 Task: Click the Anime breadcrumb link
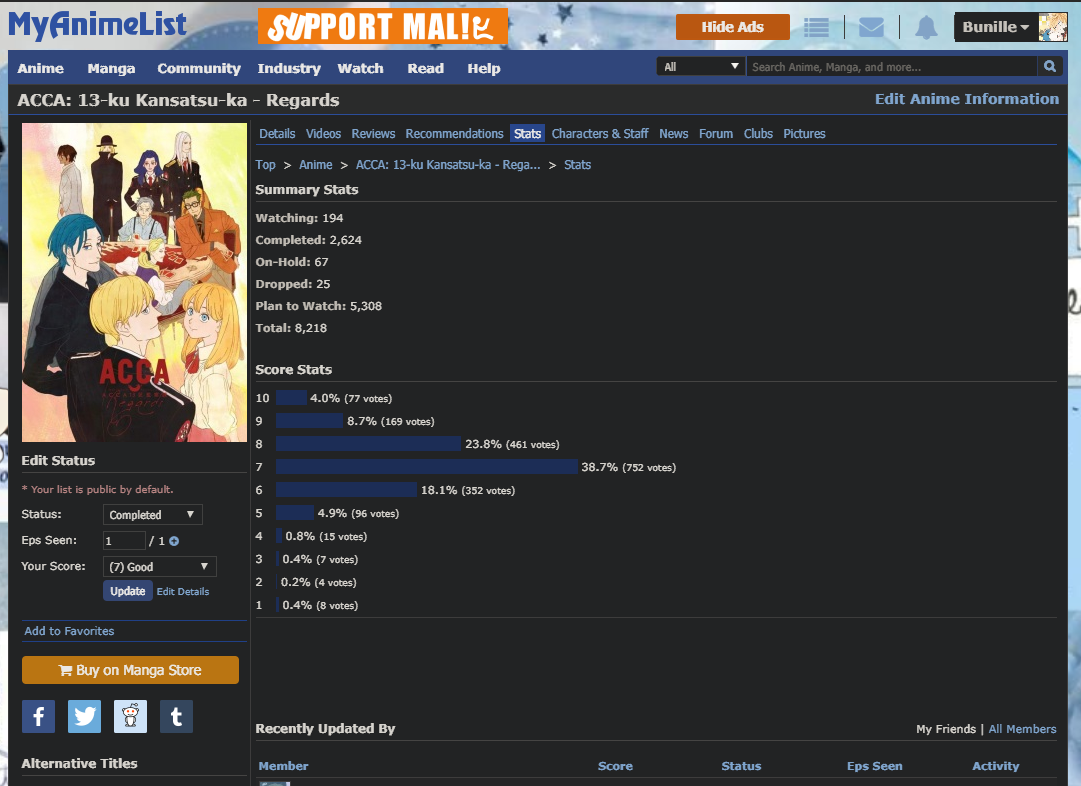(316, 165)
